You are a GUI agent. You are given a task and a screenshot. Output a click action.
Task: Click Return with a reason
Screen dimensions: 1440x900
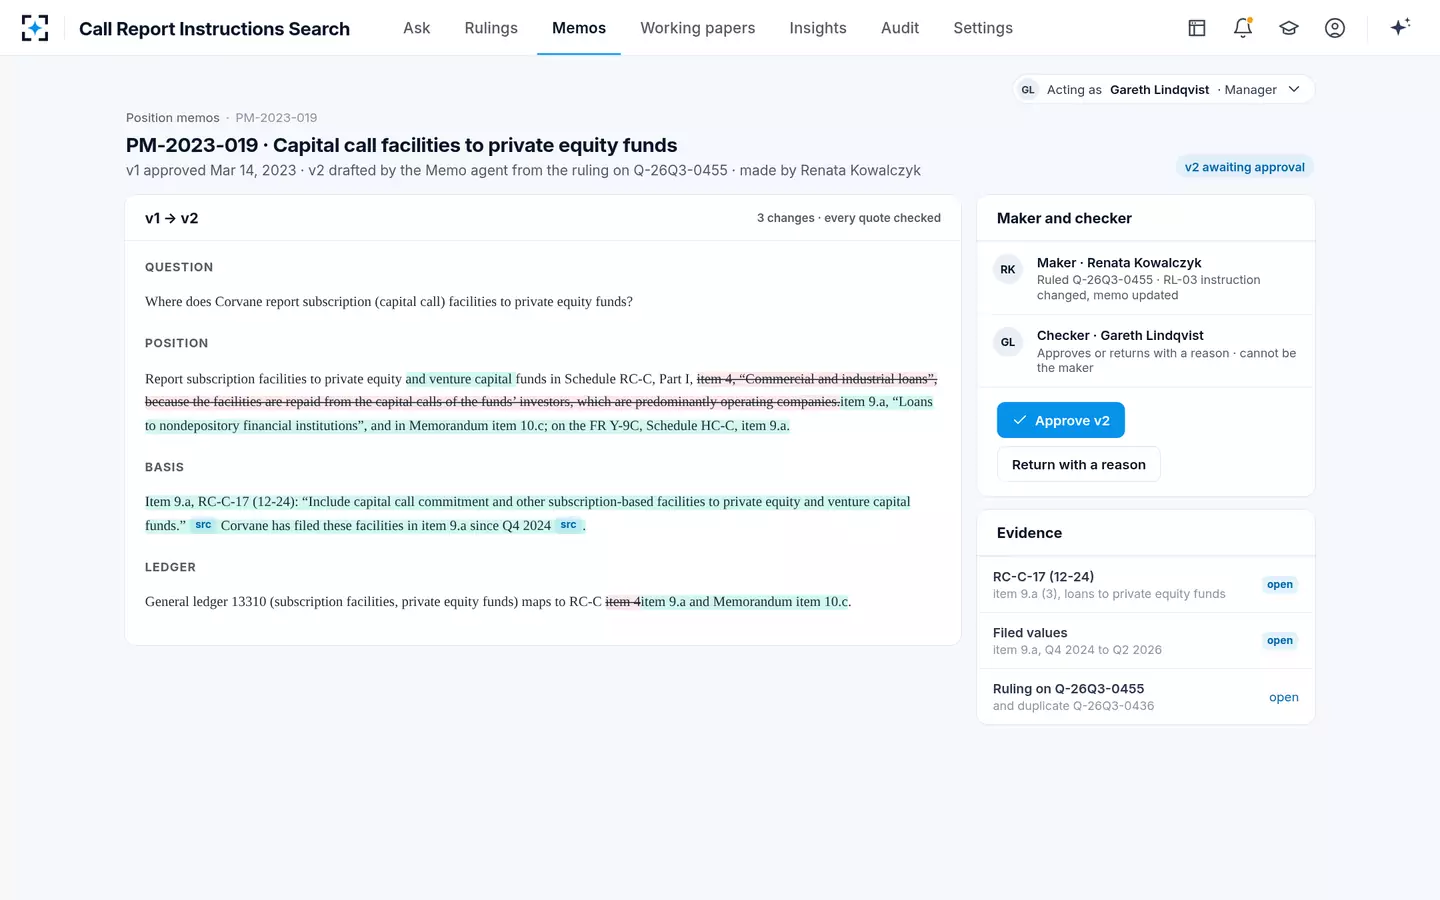coord(1078,464)
